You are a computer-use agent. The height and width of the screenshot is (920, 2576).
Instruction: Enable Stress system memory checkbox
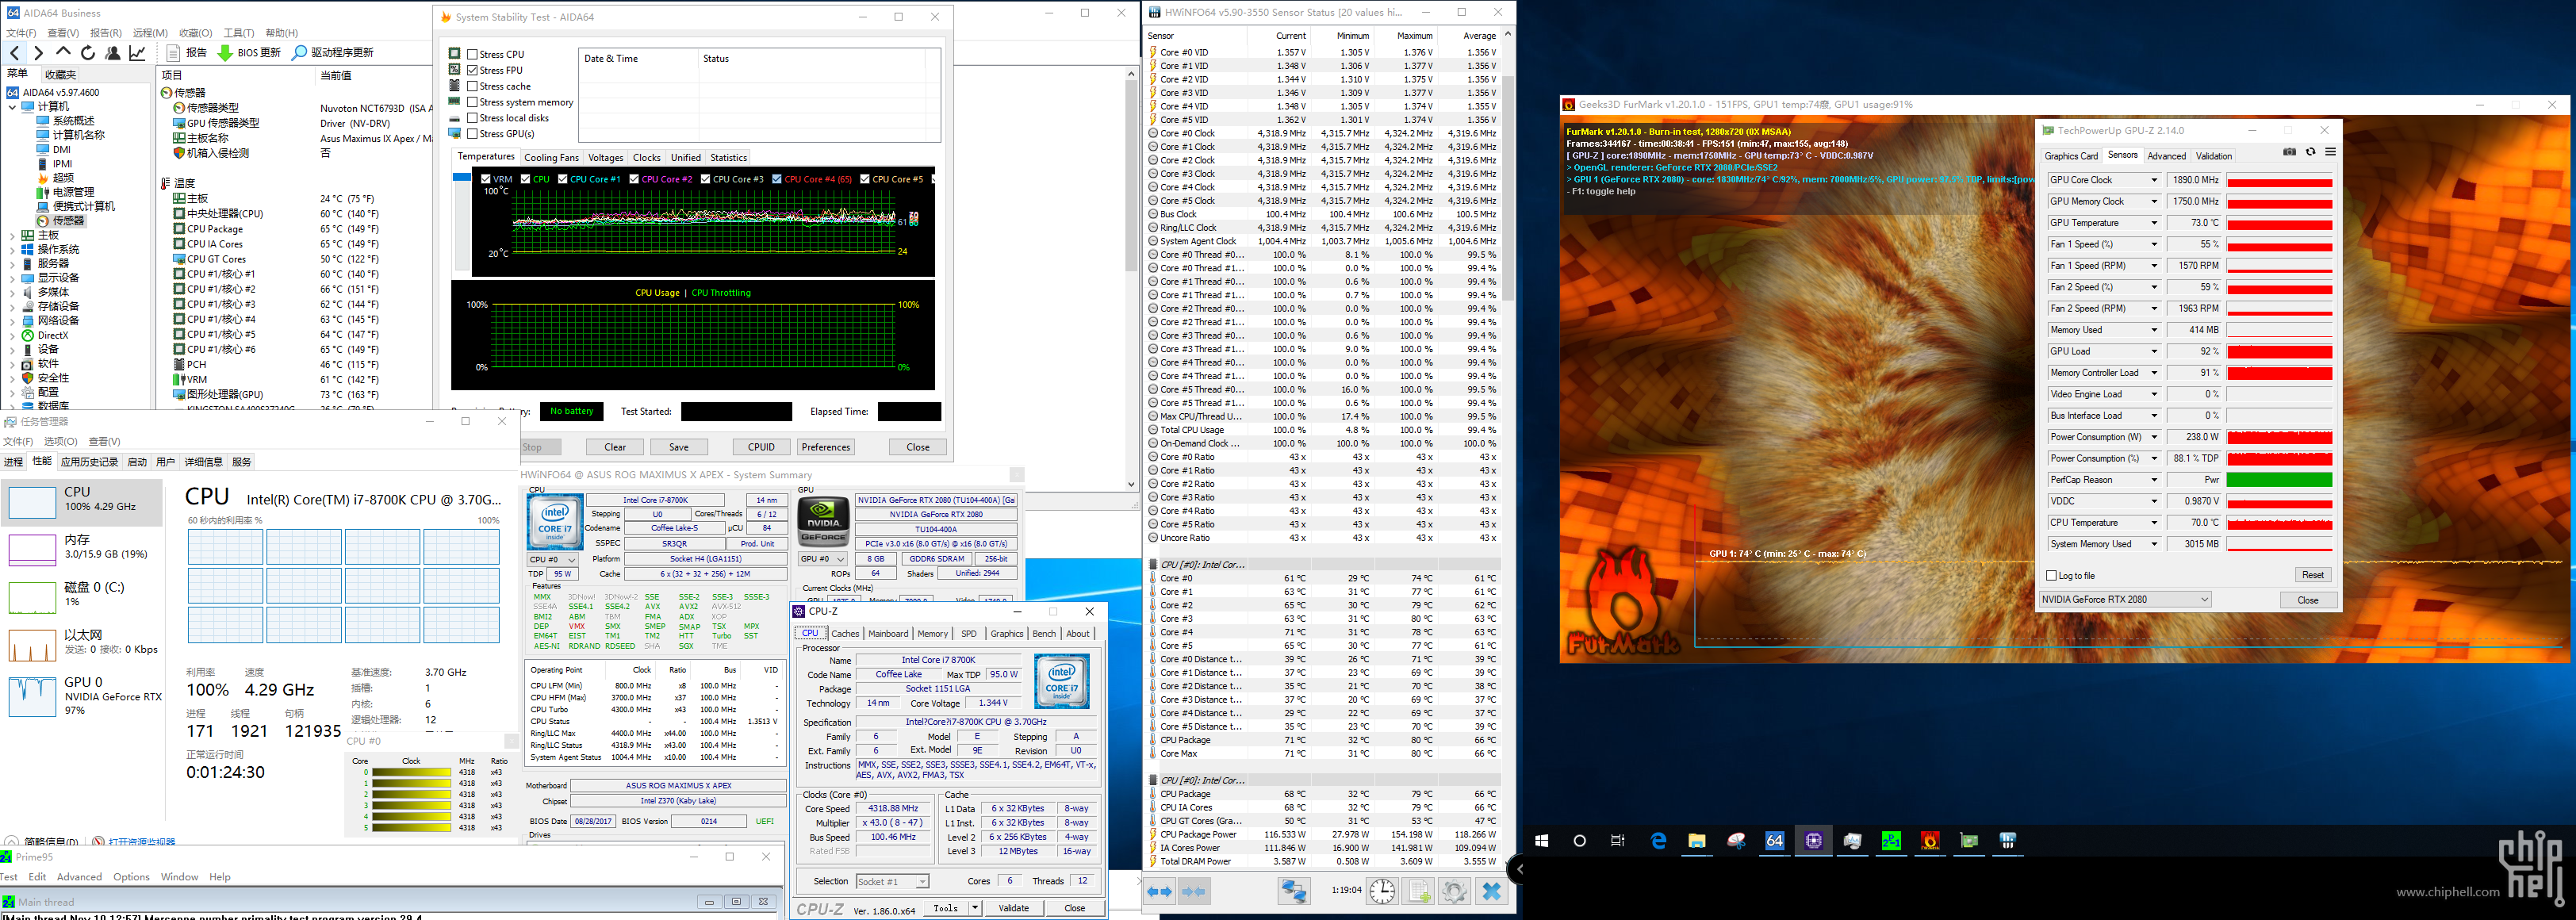coord(472,102)
